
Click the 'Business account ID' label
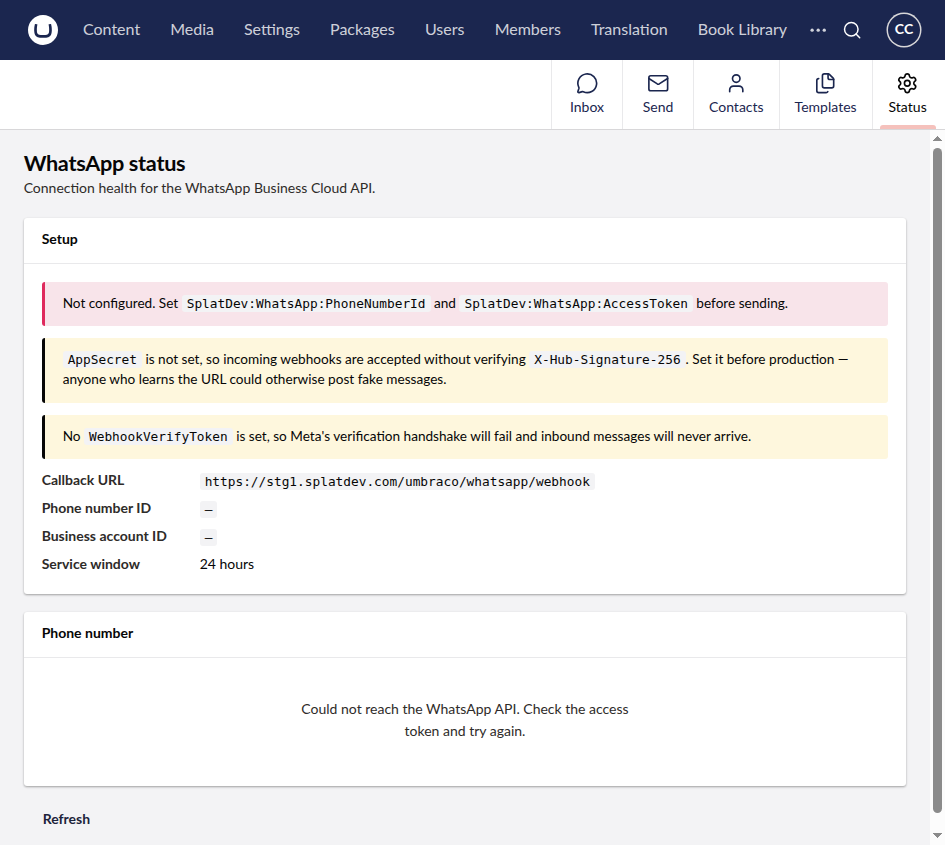(104, 536)
